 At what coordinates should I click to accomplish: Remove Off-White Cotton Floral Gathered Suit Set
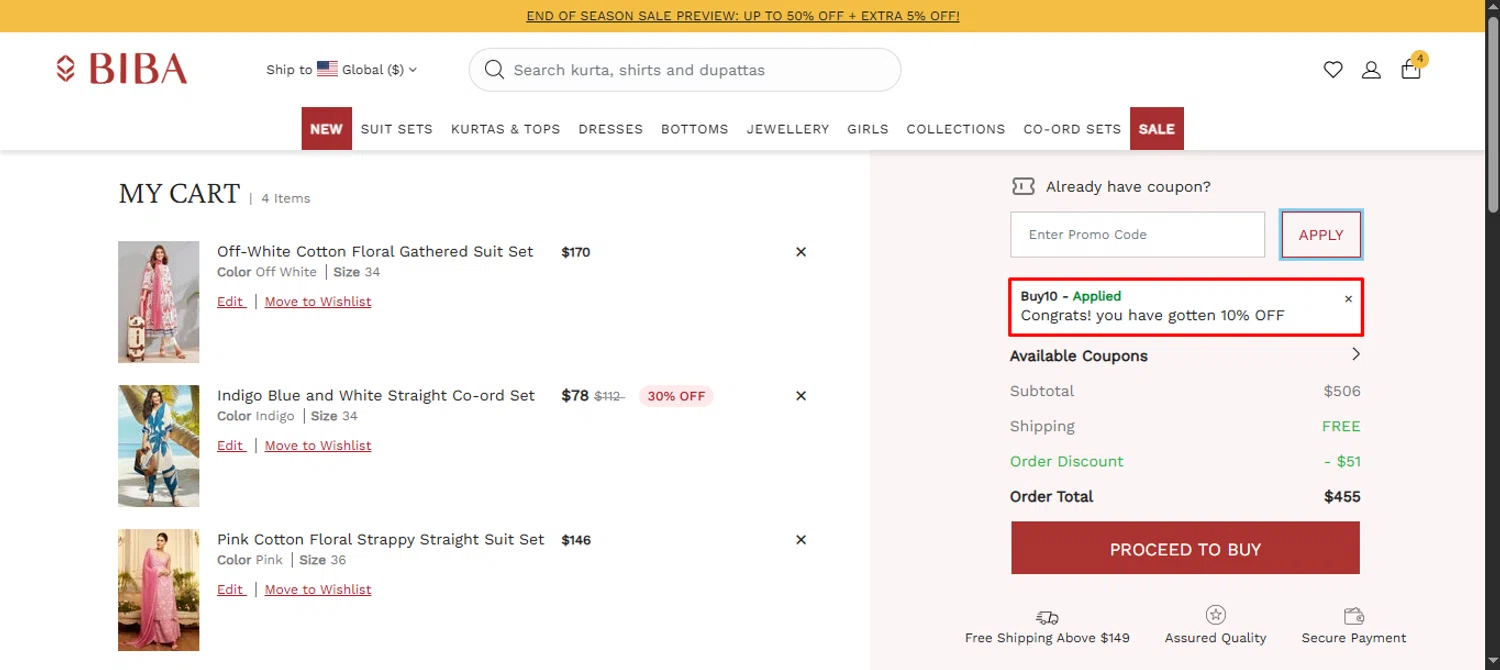801,252
